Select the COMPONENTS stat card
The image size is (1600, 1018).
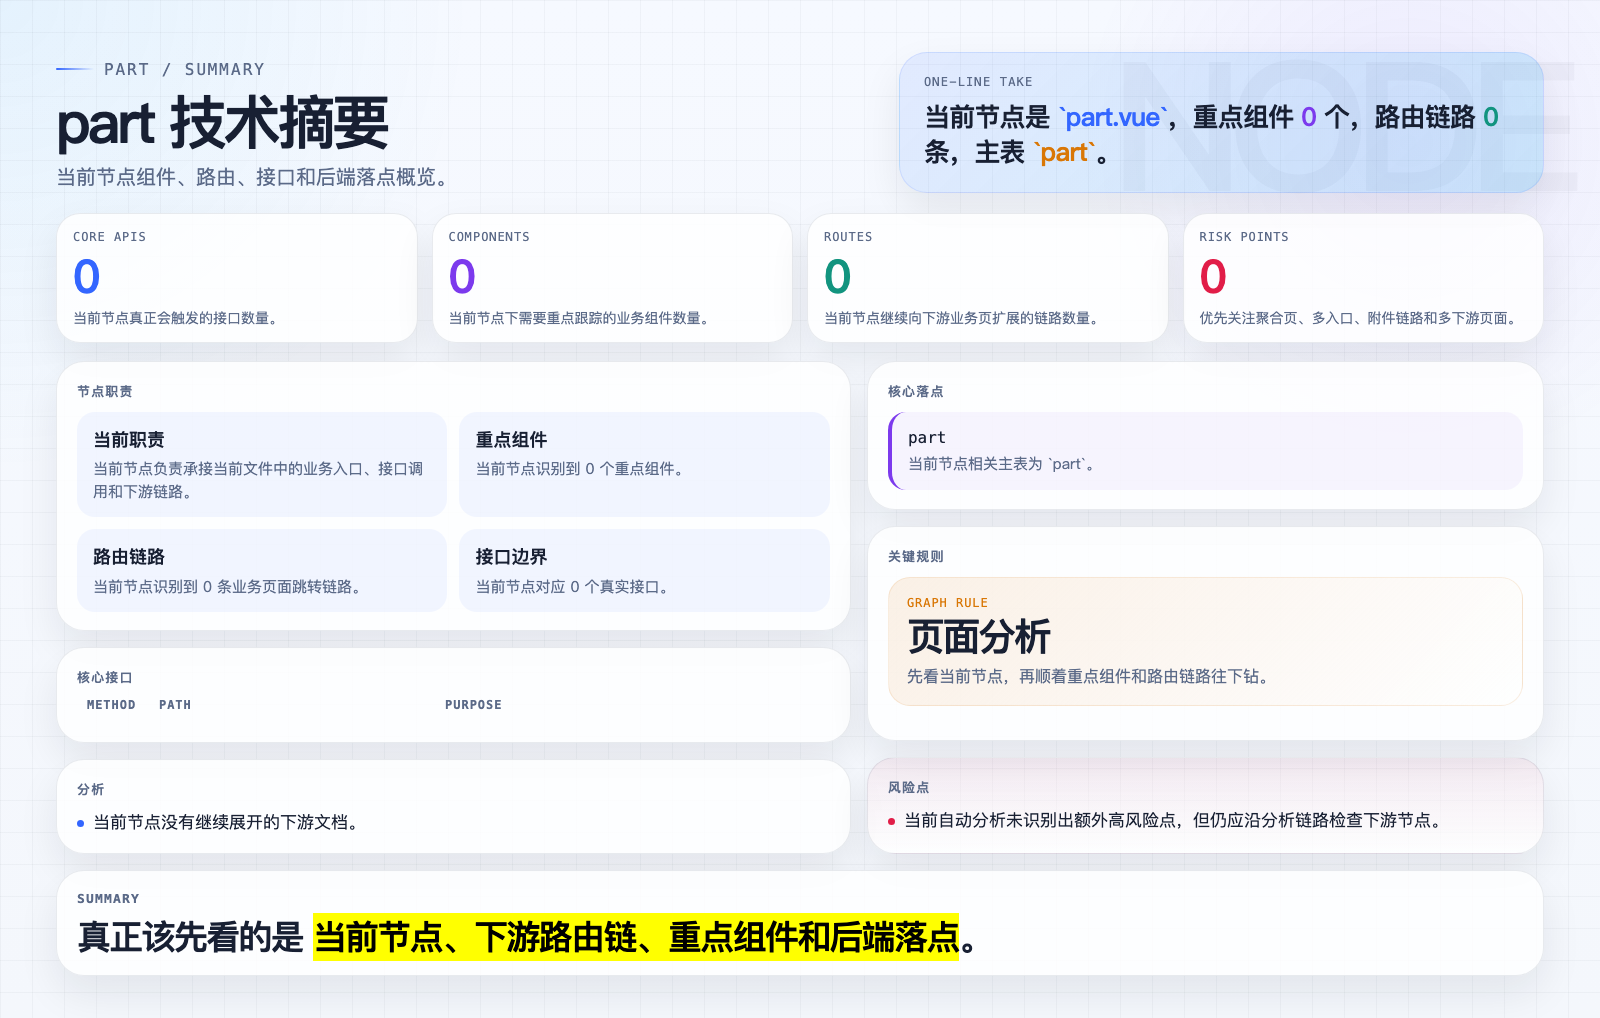(x=612, y=278)
